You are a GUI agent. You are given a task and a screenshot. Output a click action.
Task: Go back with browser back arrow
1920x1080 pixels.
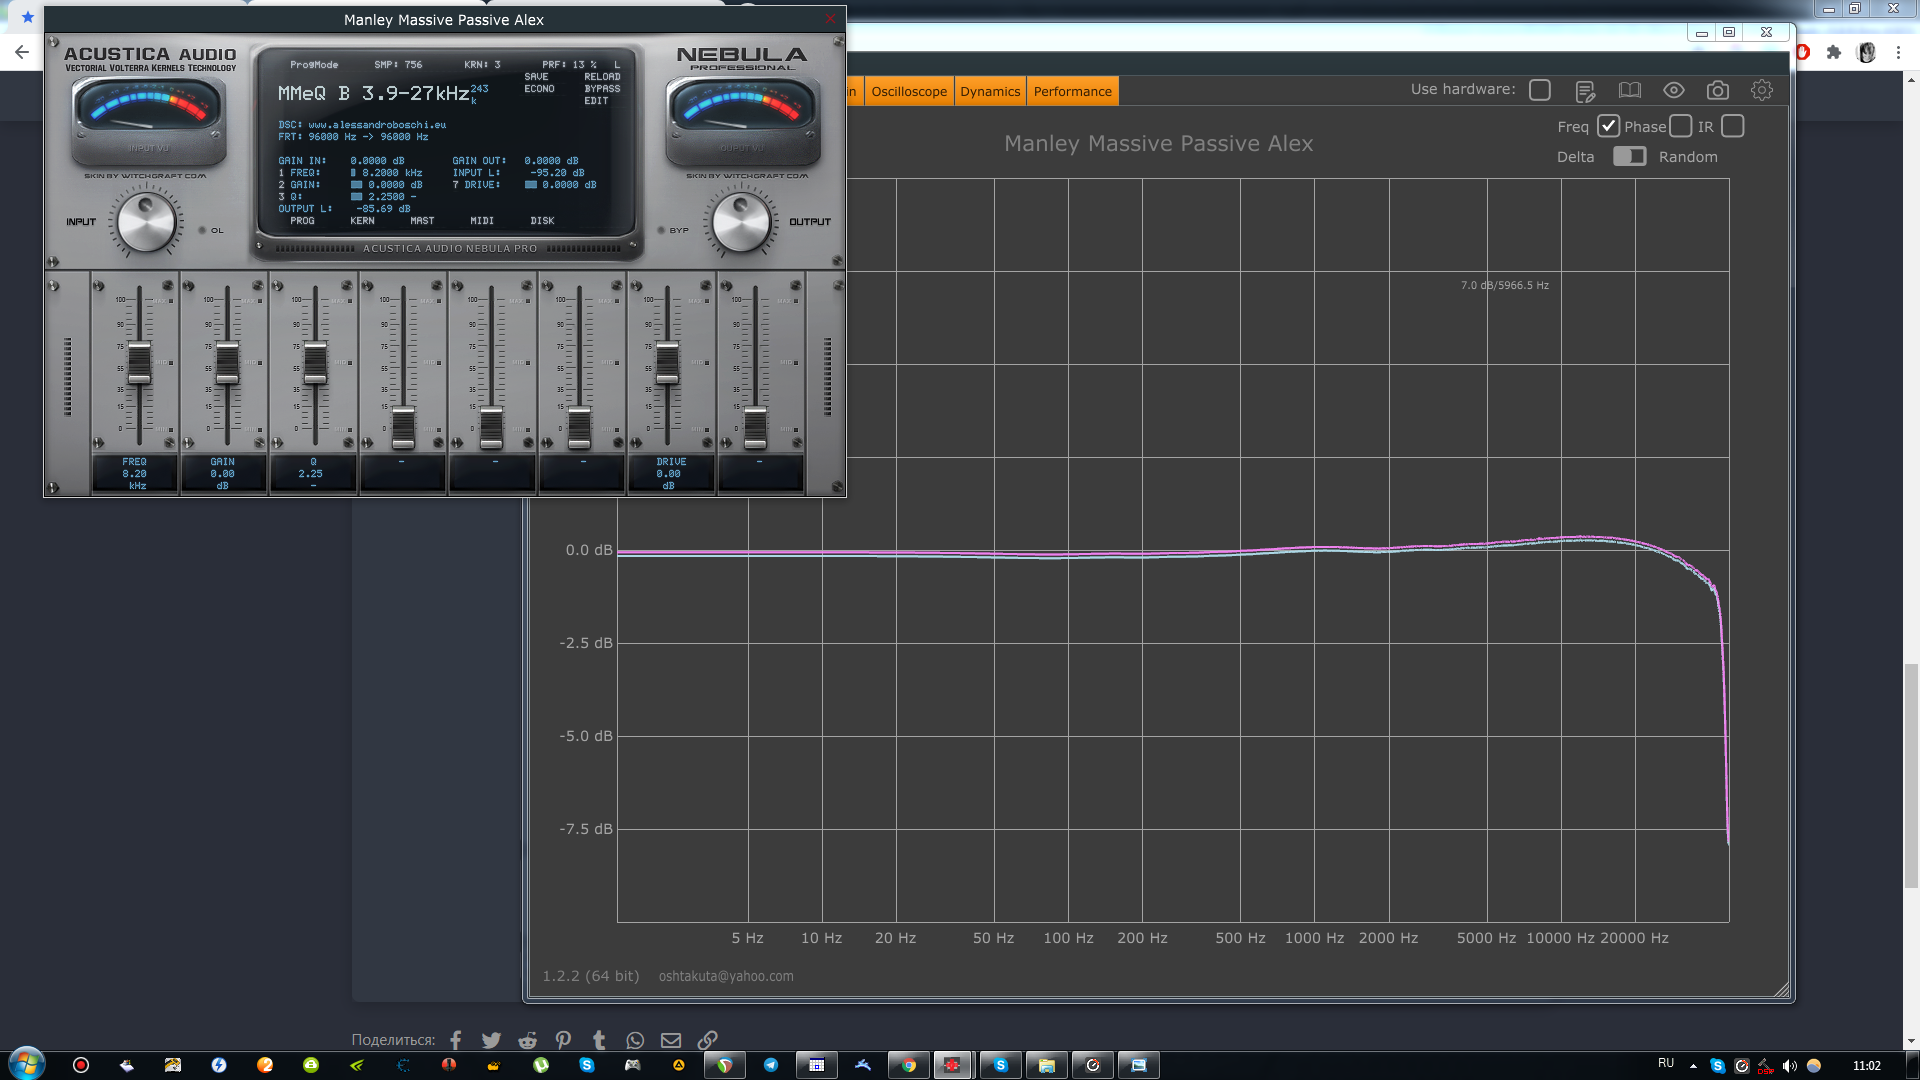(22, 52)
